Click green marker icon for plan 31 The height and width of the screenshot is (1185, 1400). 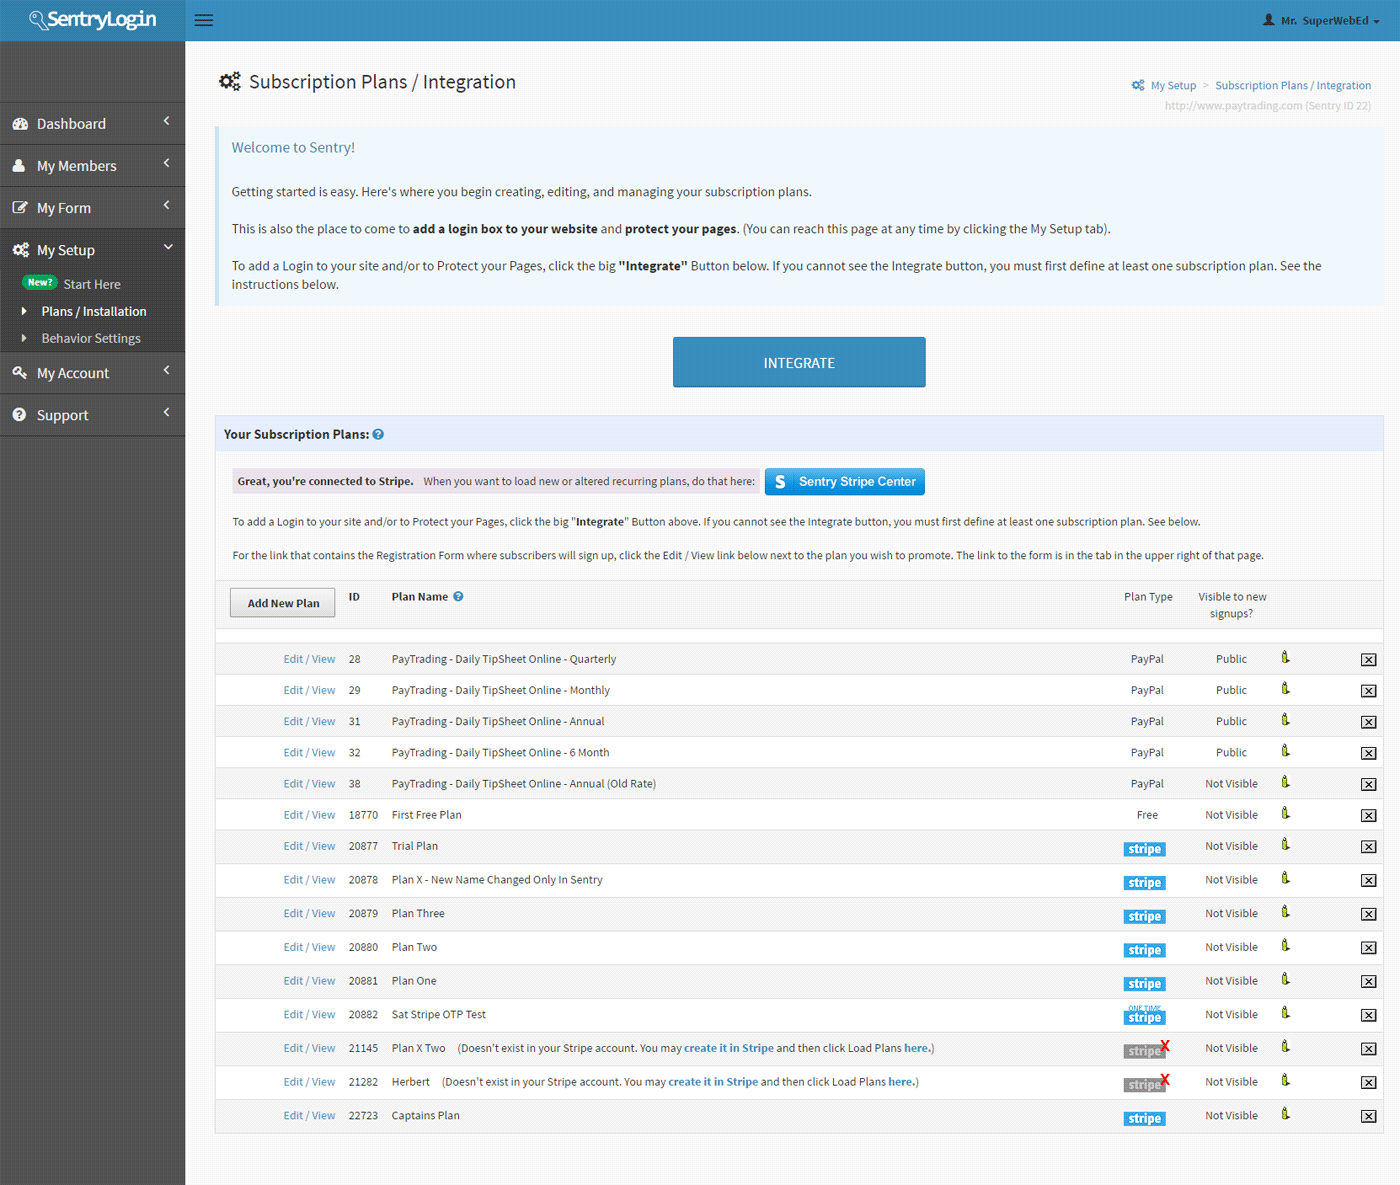click(x=1286, y=719)
